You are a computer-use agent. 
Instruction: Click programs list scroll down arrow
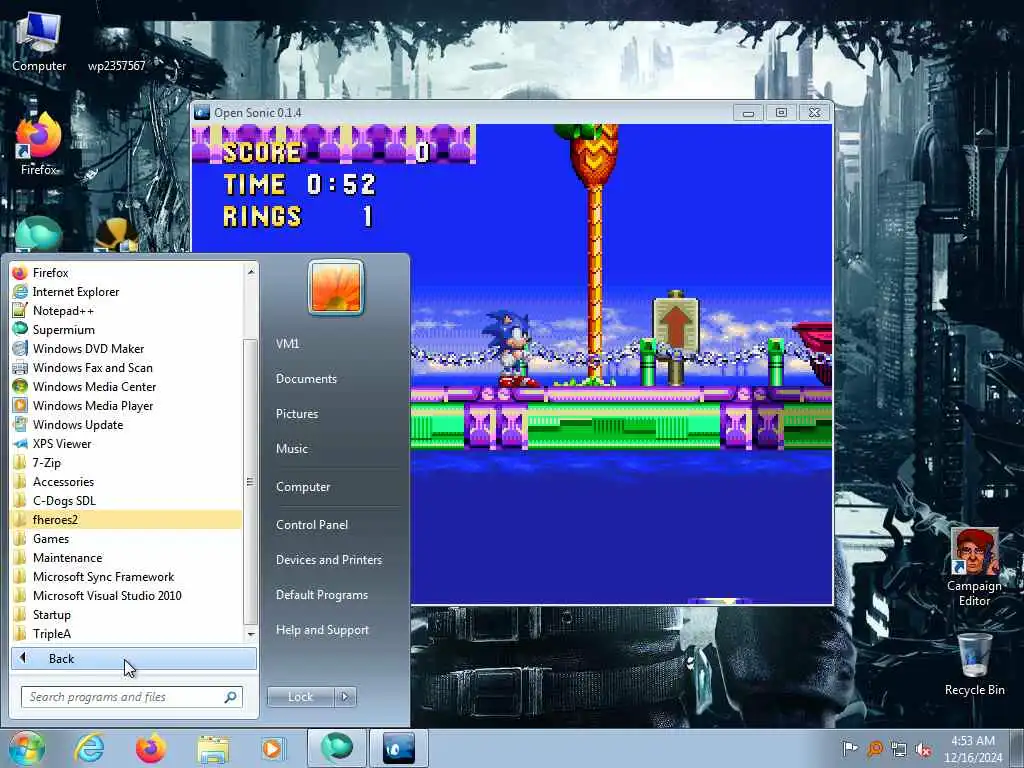pos(251,634)
